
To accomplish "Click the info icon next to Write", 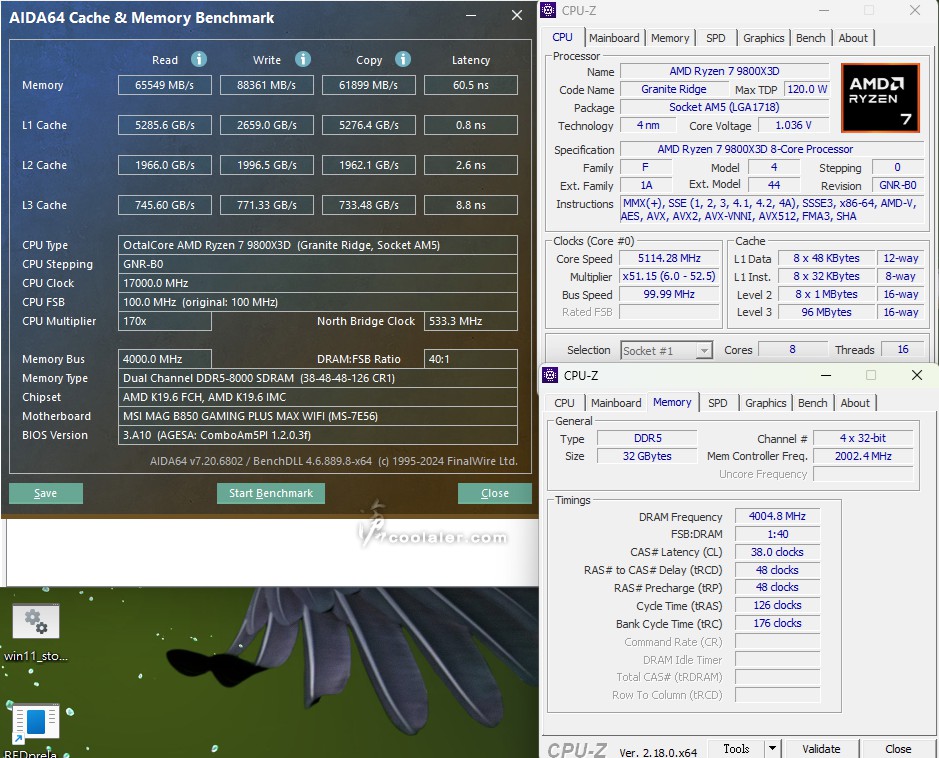I will [x=303, y=60].
